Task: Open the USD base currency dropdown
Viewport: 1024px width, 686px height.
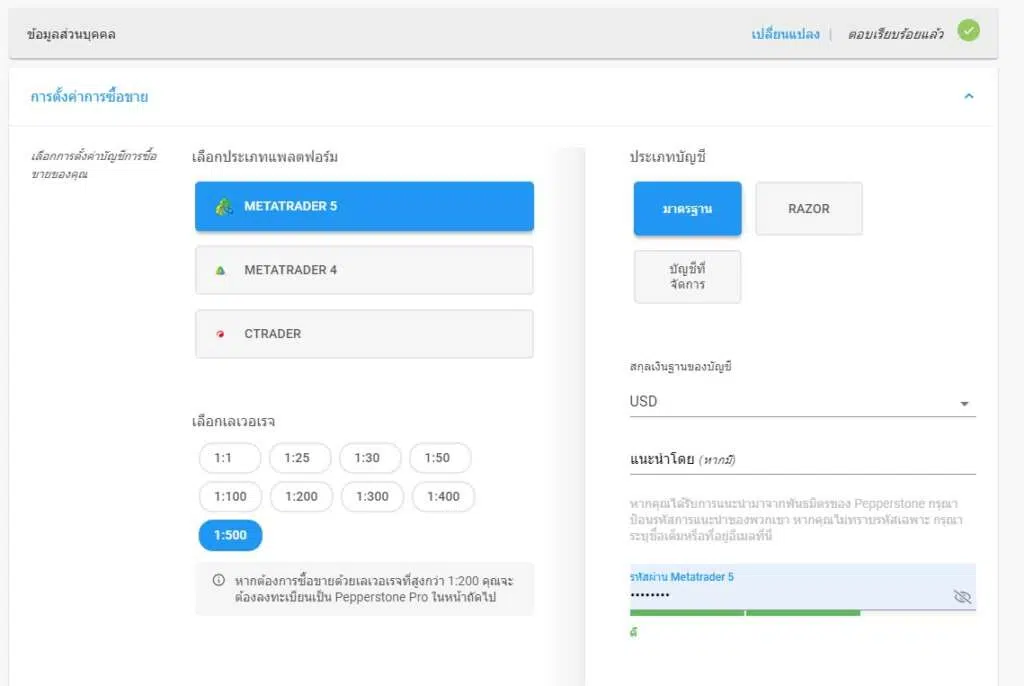Action: [803, 402]
